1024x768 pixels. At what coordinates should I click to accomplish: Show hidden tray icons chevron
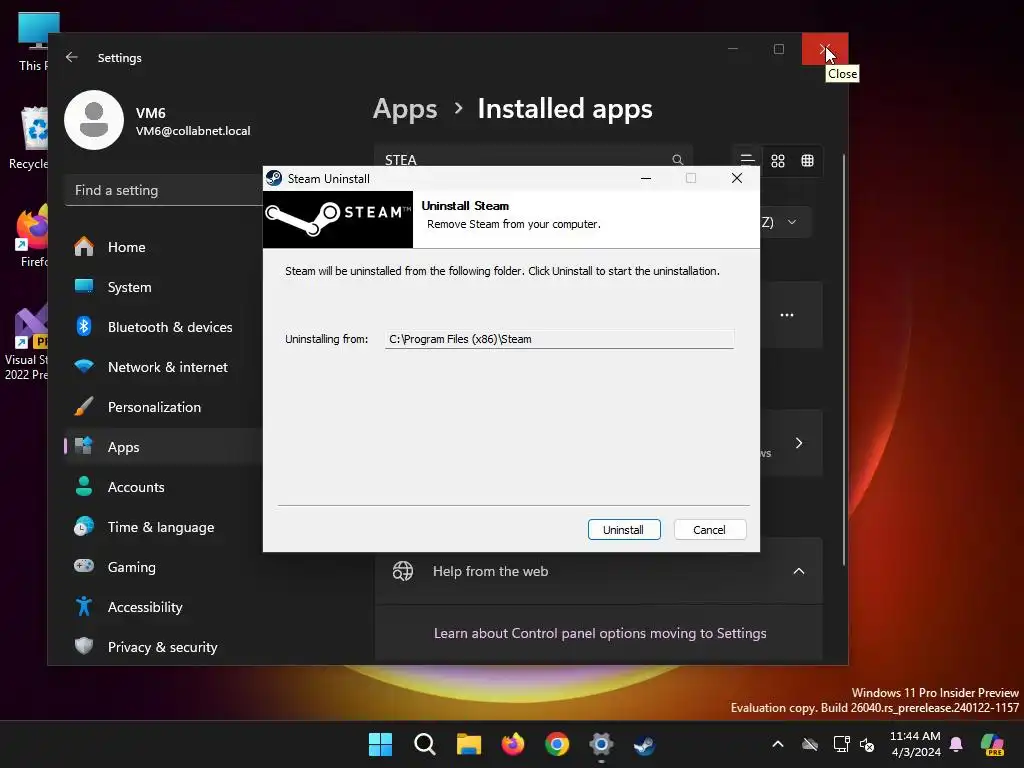pos(778,744)
